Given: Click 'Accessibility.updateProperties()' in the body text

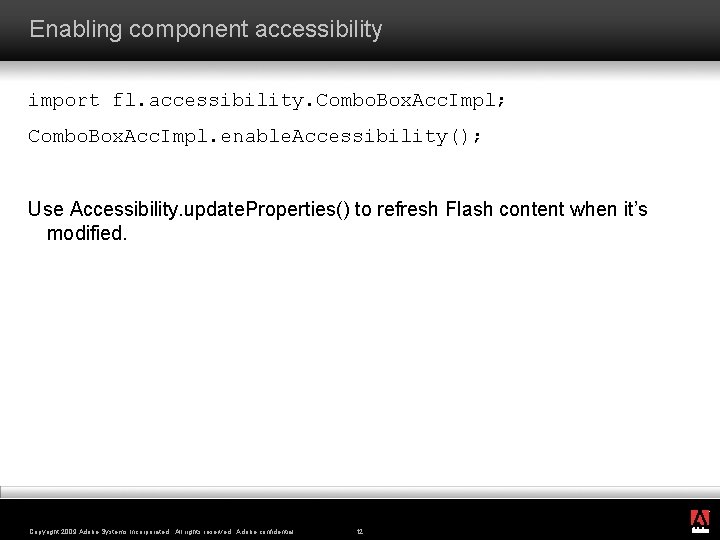Looking at the screenshot, I should 210,209.
